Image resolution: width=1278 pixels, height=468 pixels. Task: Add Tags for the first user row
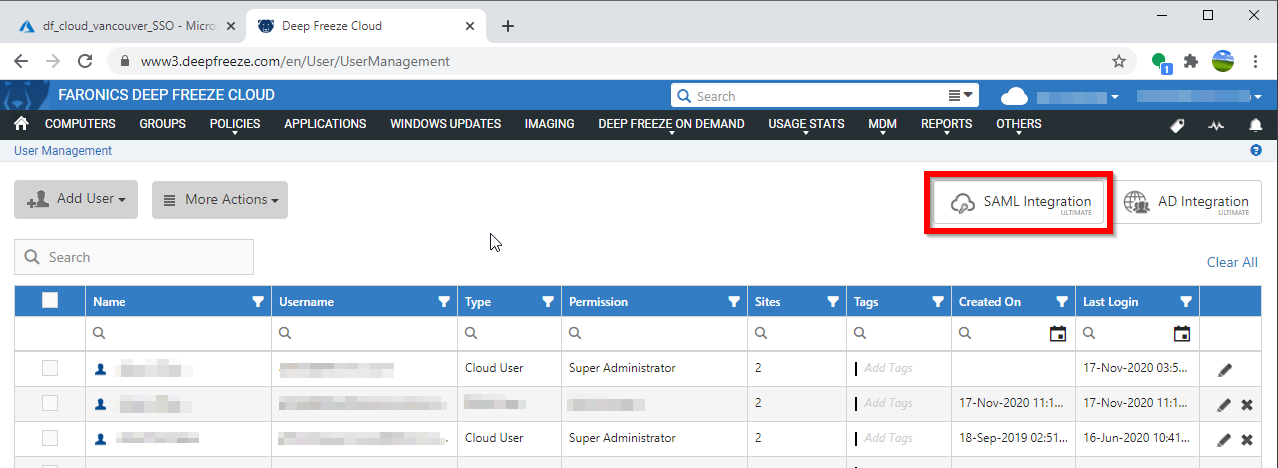coord(888,368)
